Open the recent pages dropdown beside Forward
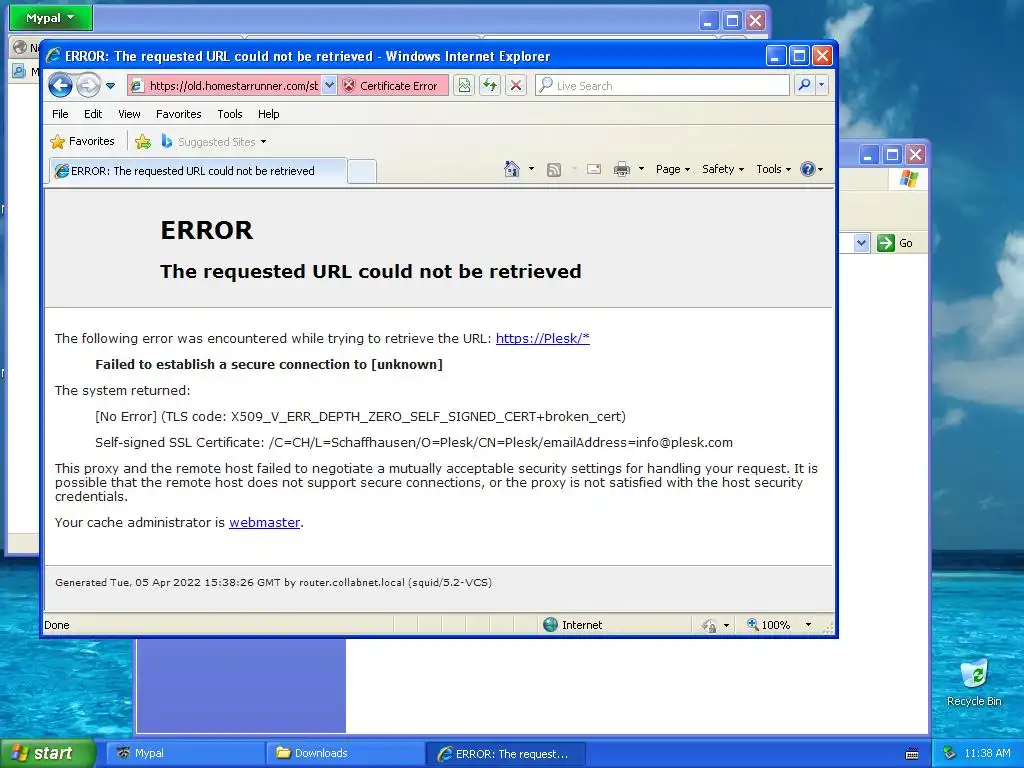This screenshot has height=768, width=1024. click(x=110, y=86)
